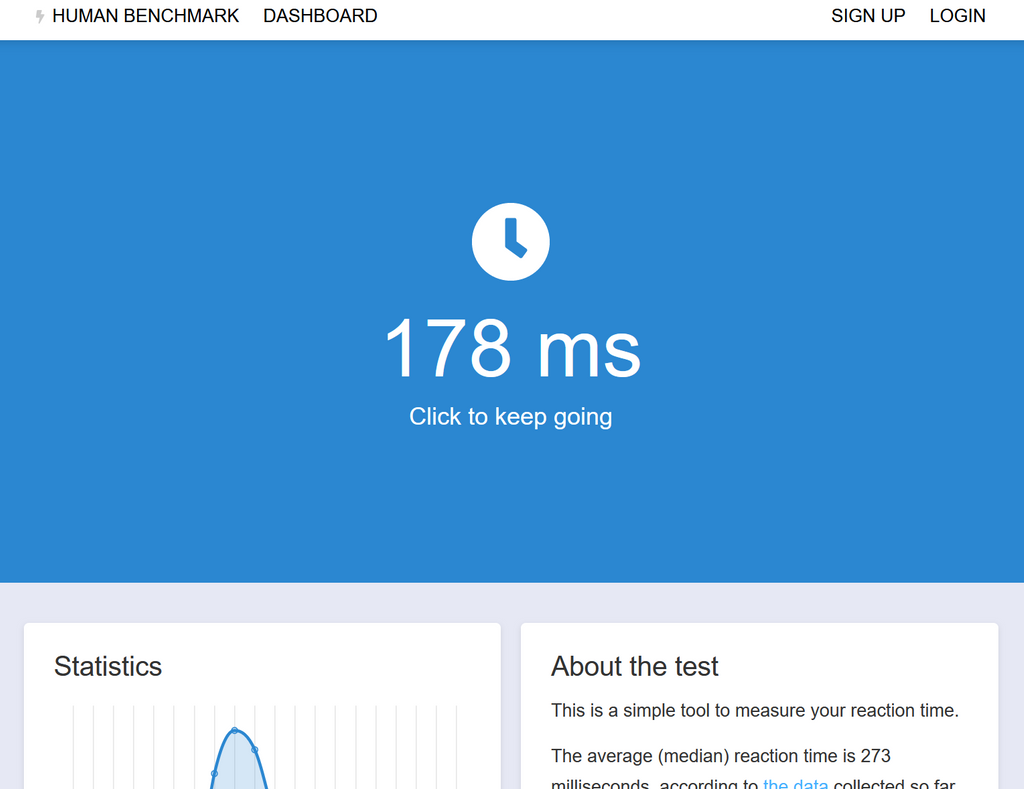Image resolution: width=1024 pixels, height=789 pixels.
Task: Click the blank navbar space between DASHBOARD and SIGN UP
Action: point(600,16)
